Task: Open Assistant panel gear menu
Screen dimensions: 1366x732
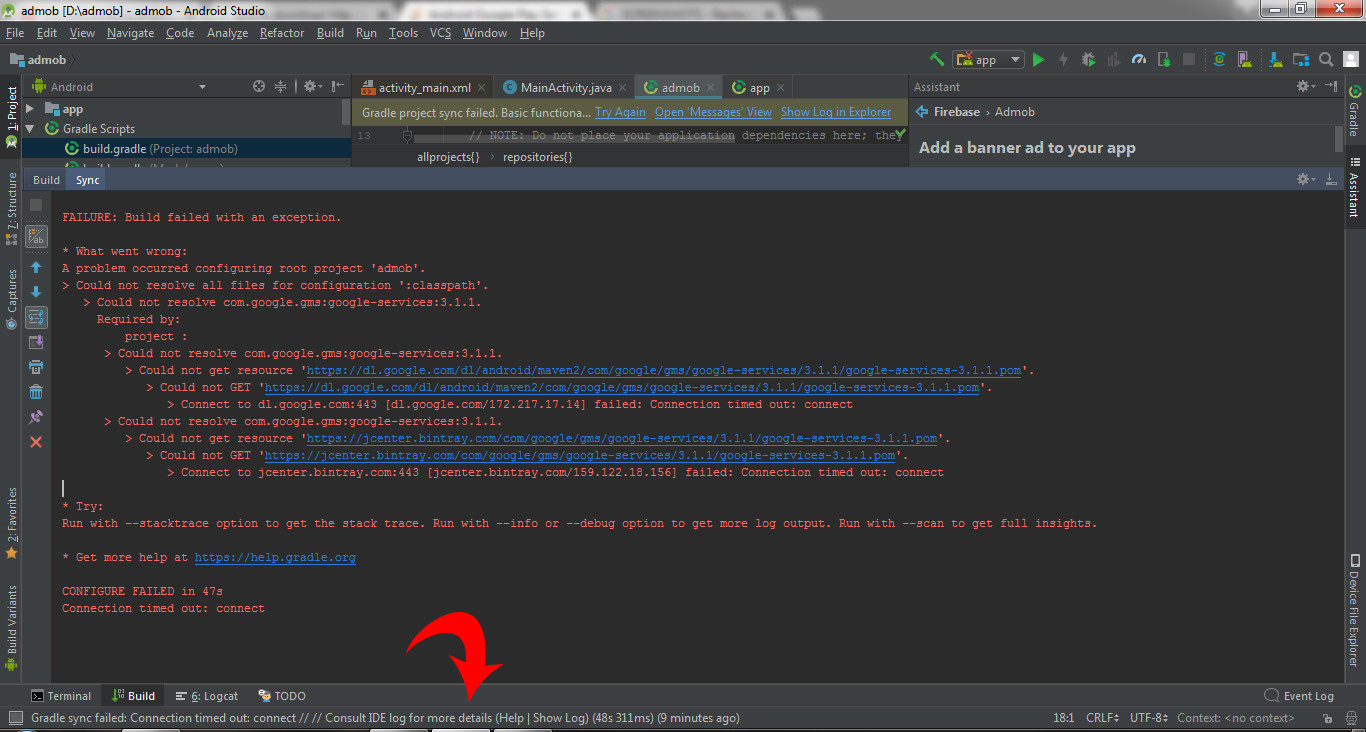Action: (x=1306, y=87)
